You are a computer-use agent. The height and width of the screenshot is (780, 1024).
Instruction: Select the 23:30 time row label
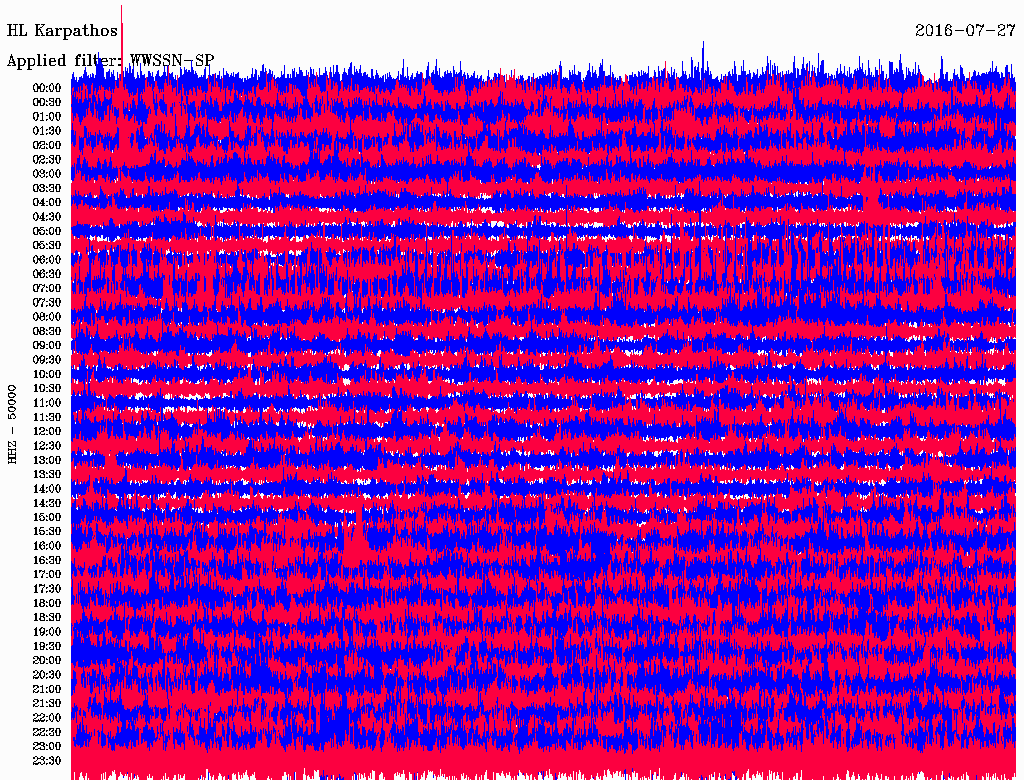47,761
